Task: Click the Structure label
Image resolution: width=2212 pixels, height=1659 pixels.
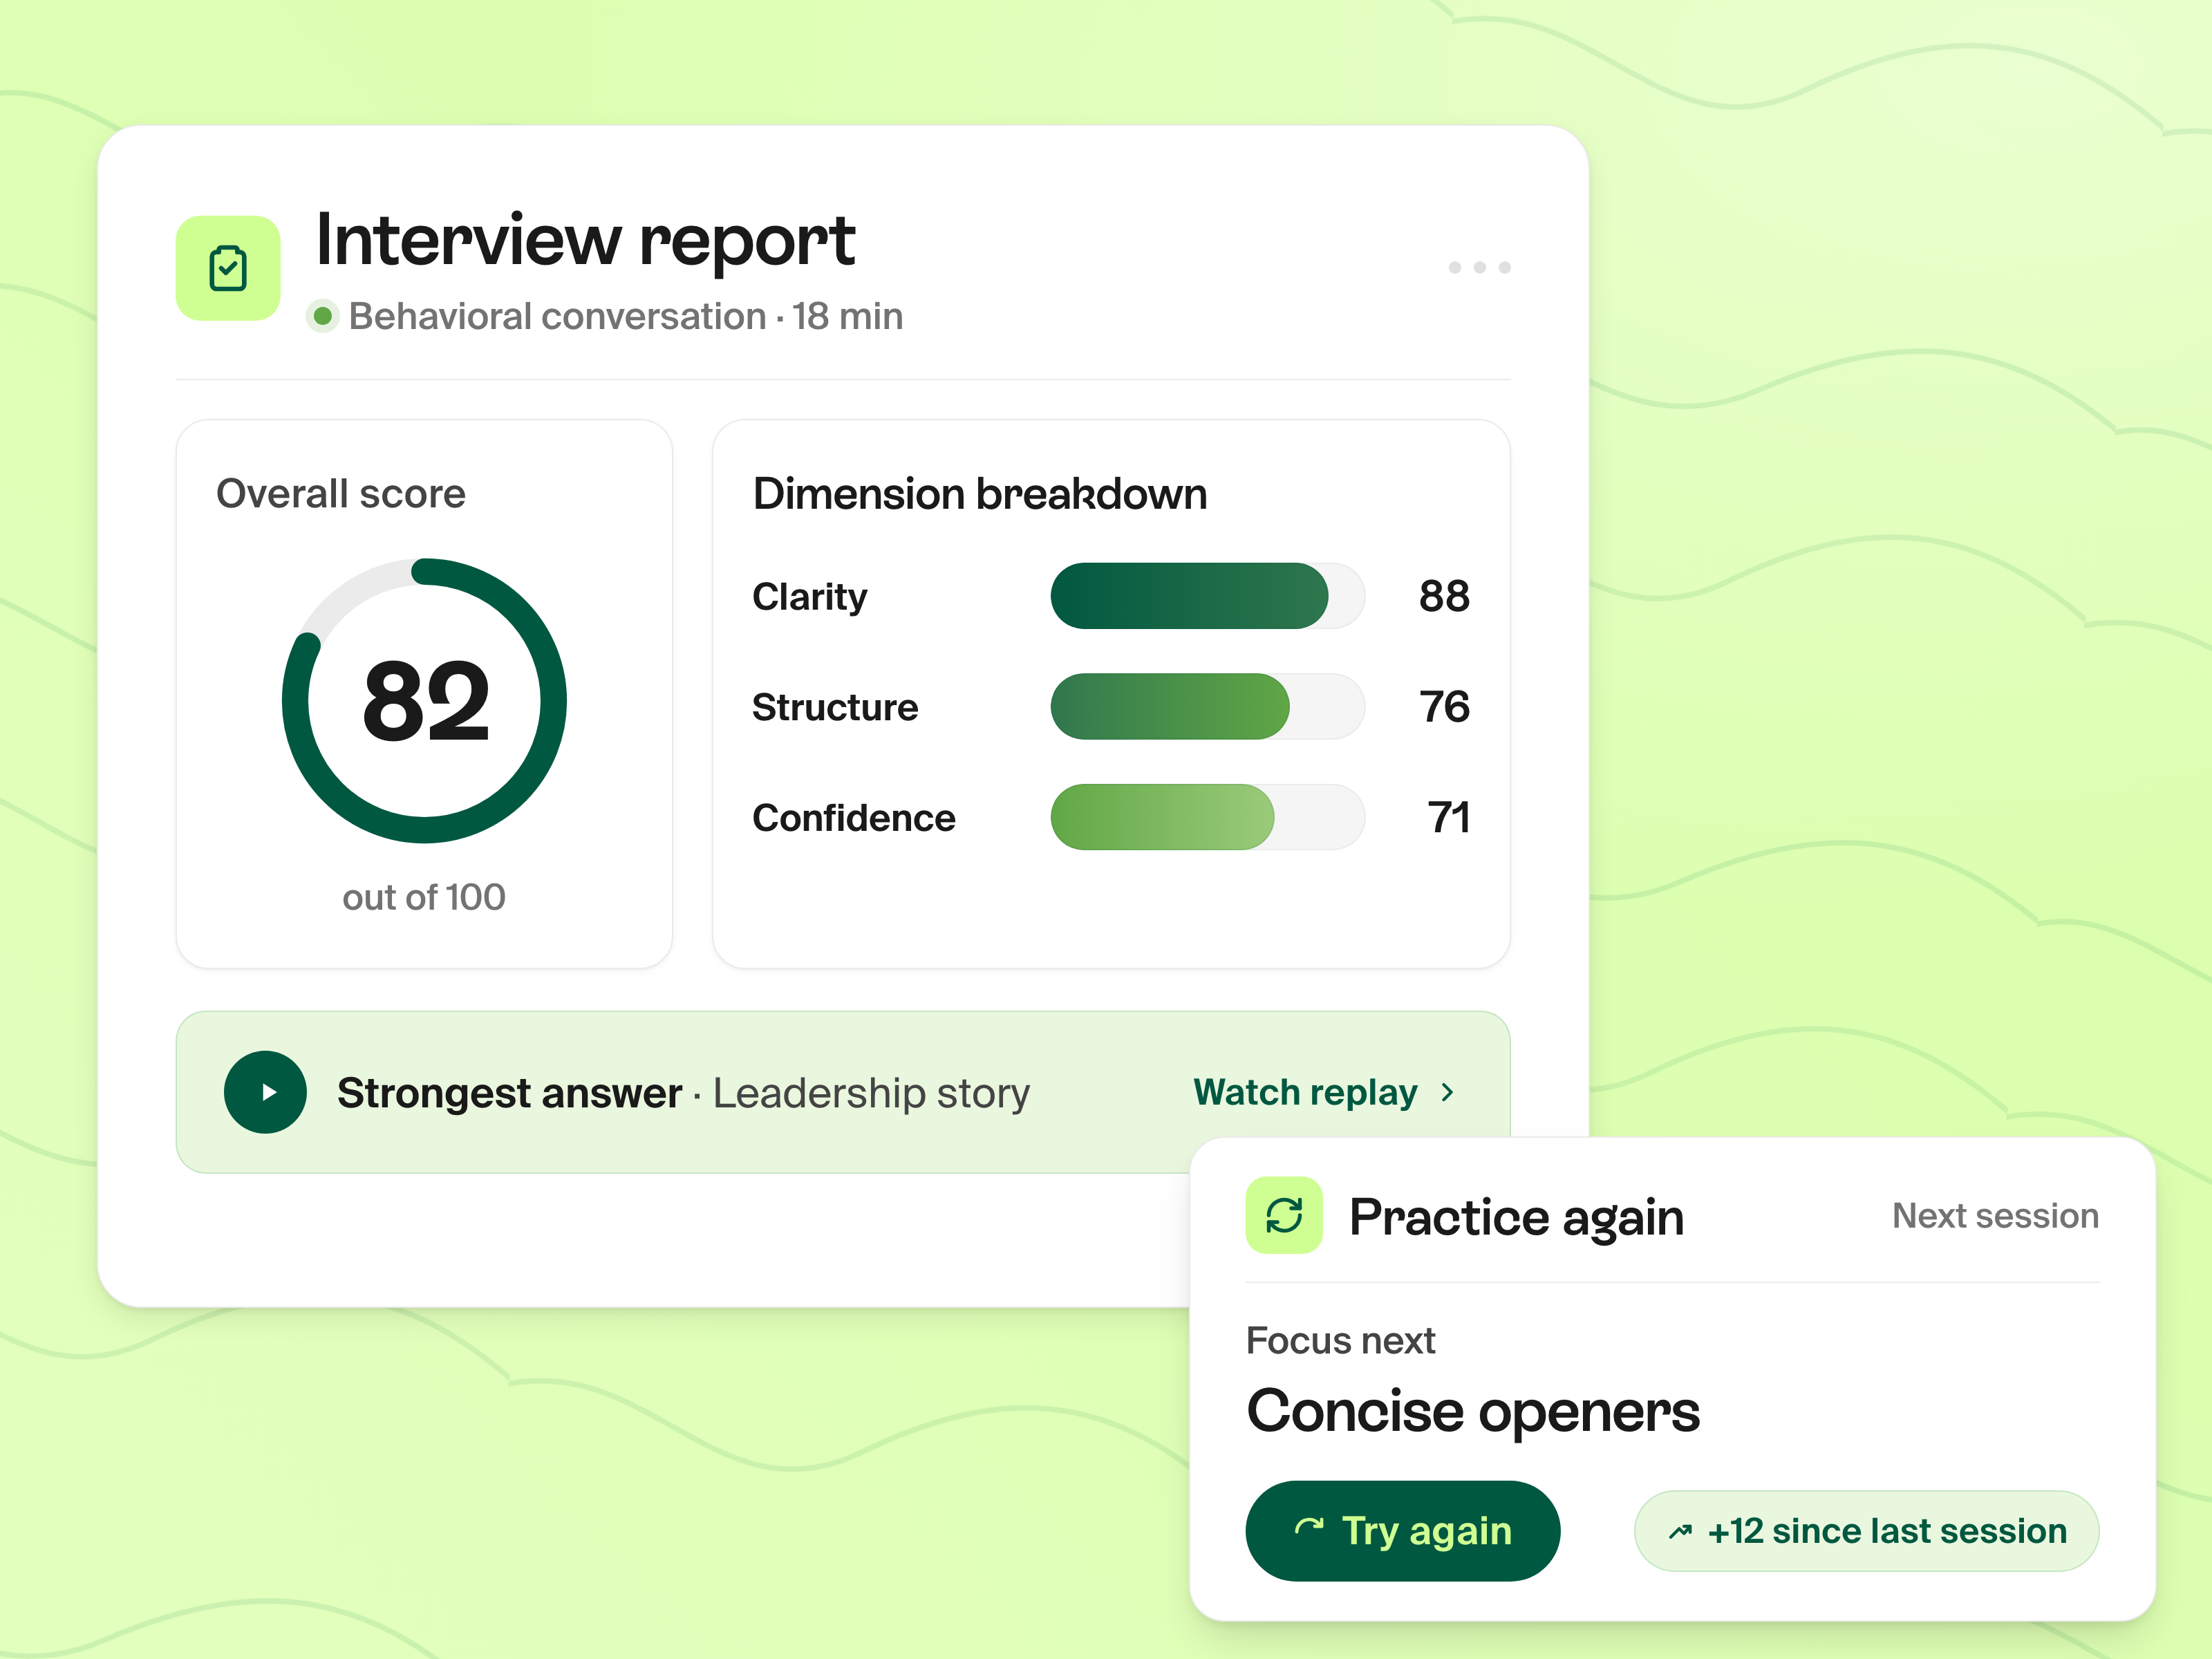Action: point(835,707)
